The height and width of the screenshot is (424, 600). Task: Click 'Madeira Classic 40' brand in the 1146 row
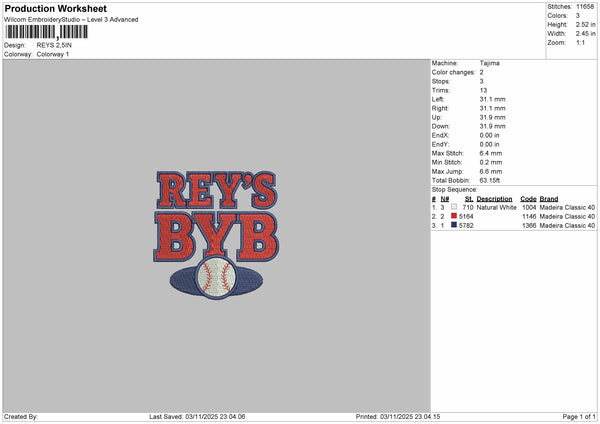[x=567, y=217]
